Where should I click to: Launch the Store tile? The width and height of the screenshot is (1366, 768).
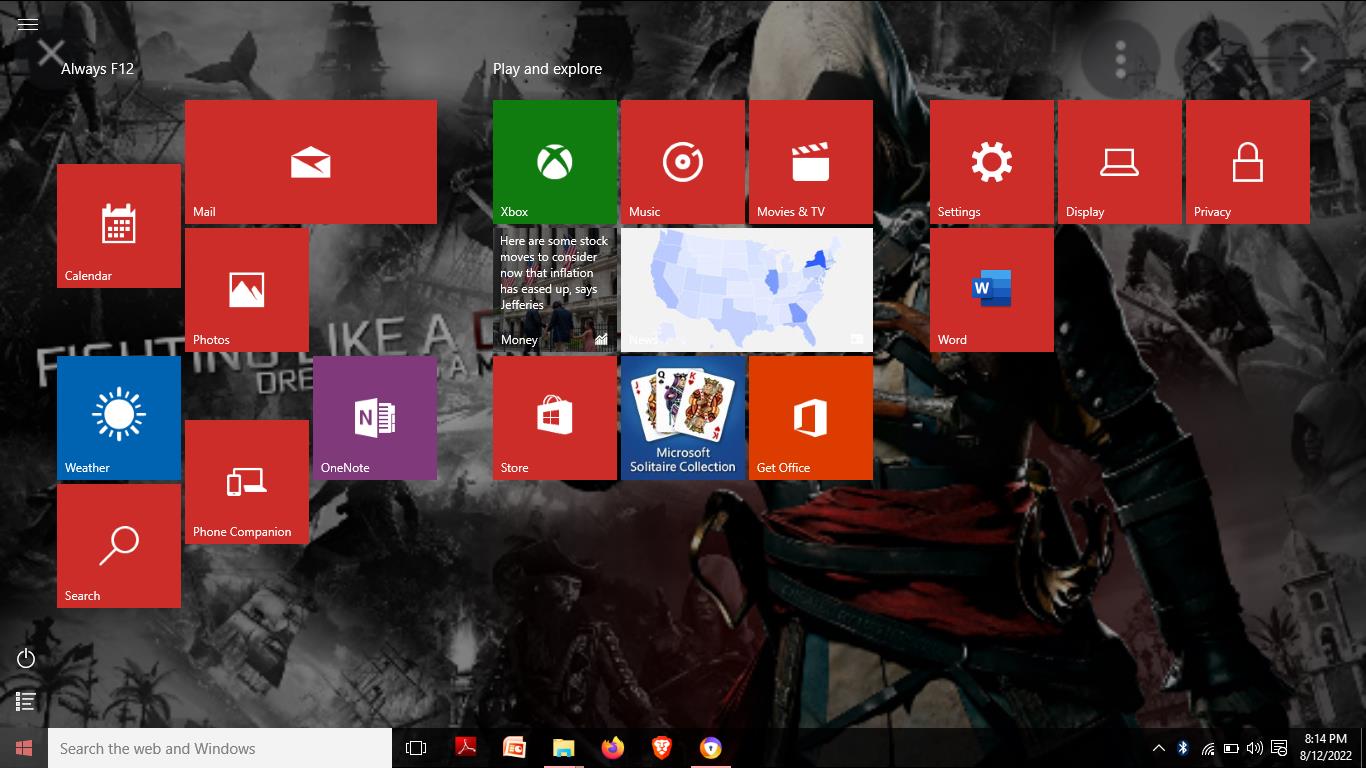[x=555, y=418]
